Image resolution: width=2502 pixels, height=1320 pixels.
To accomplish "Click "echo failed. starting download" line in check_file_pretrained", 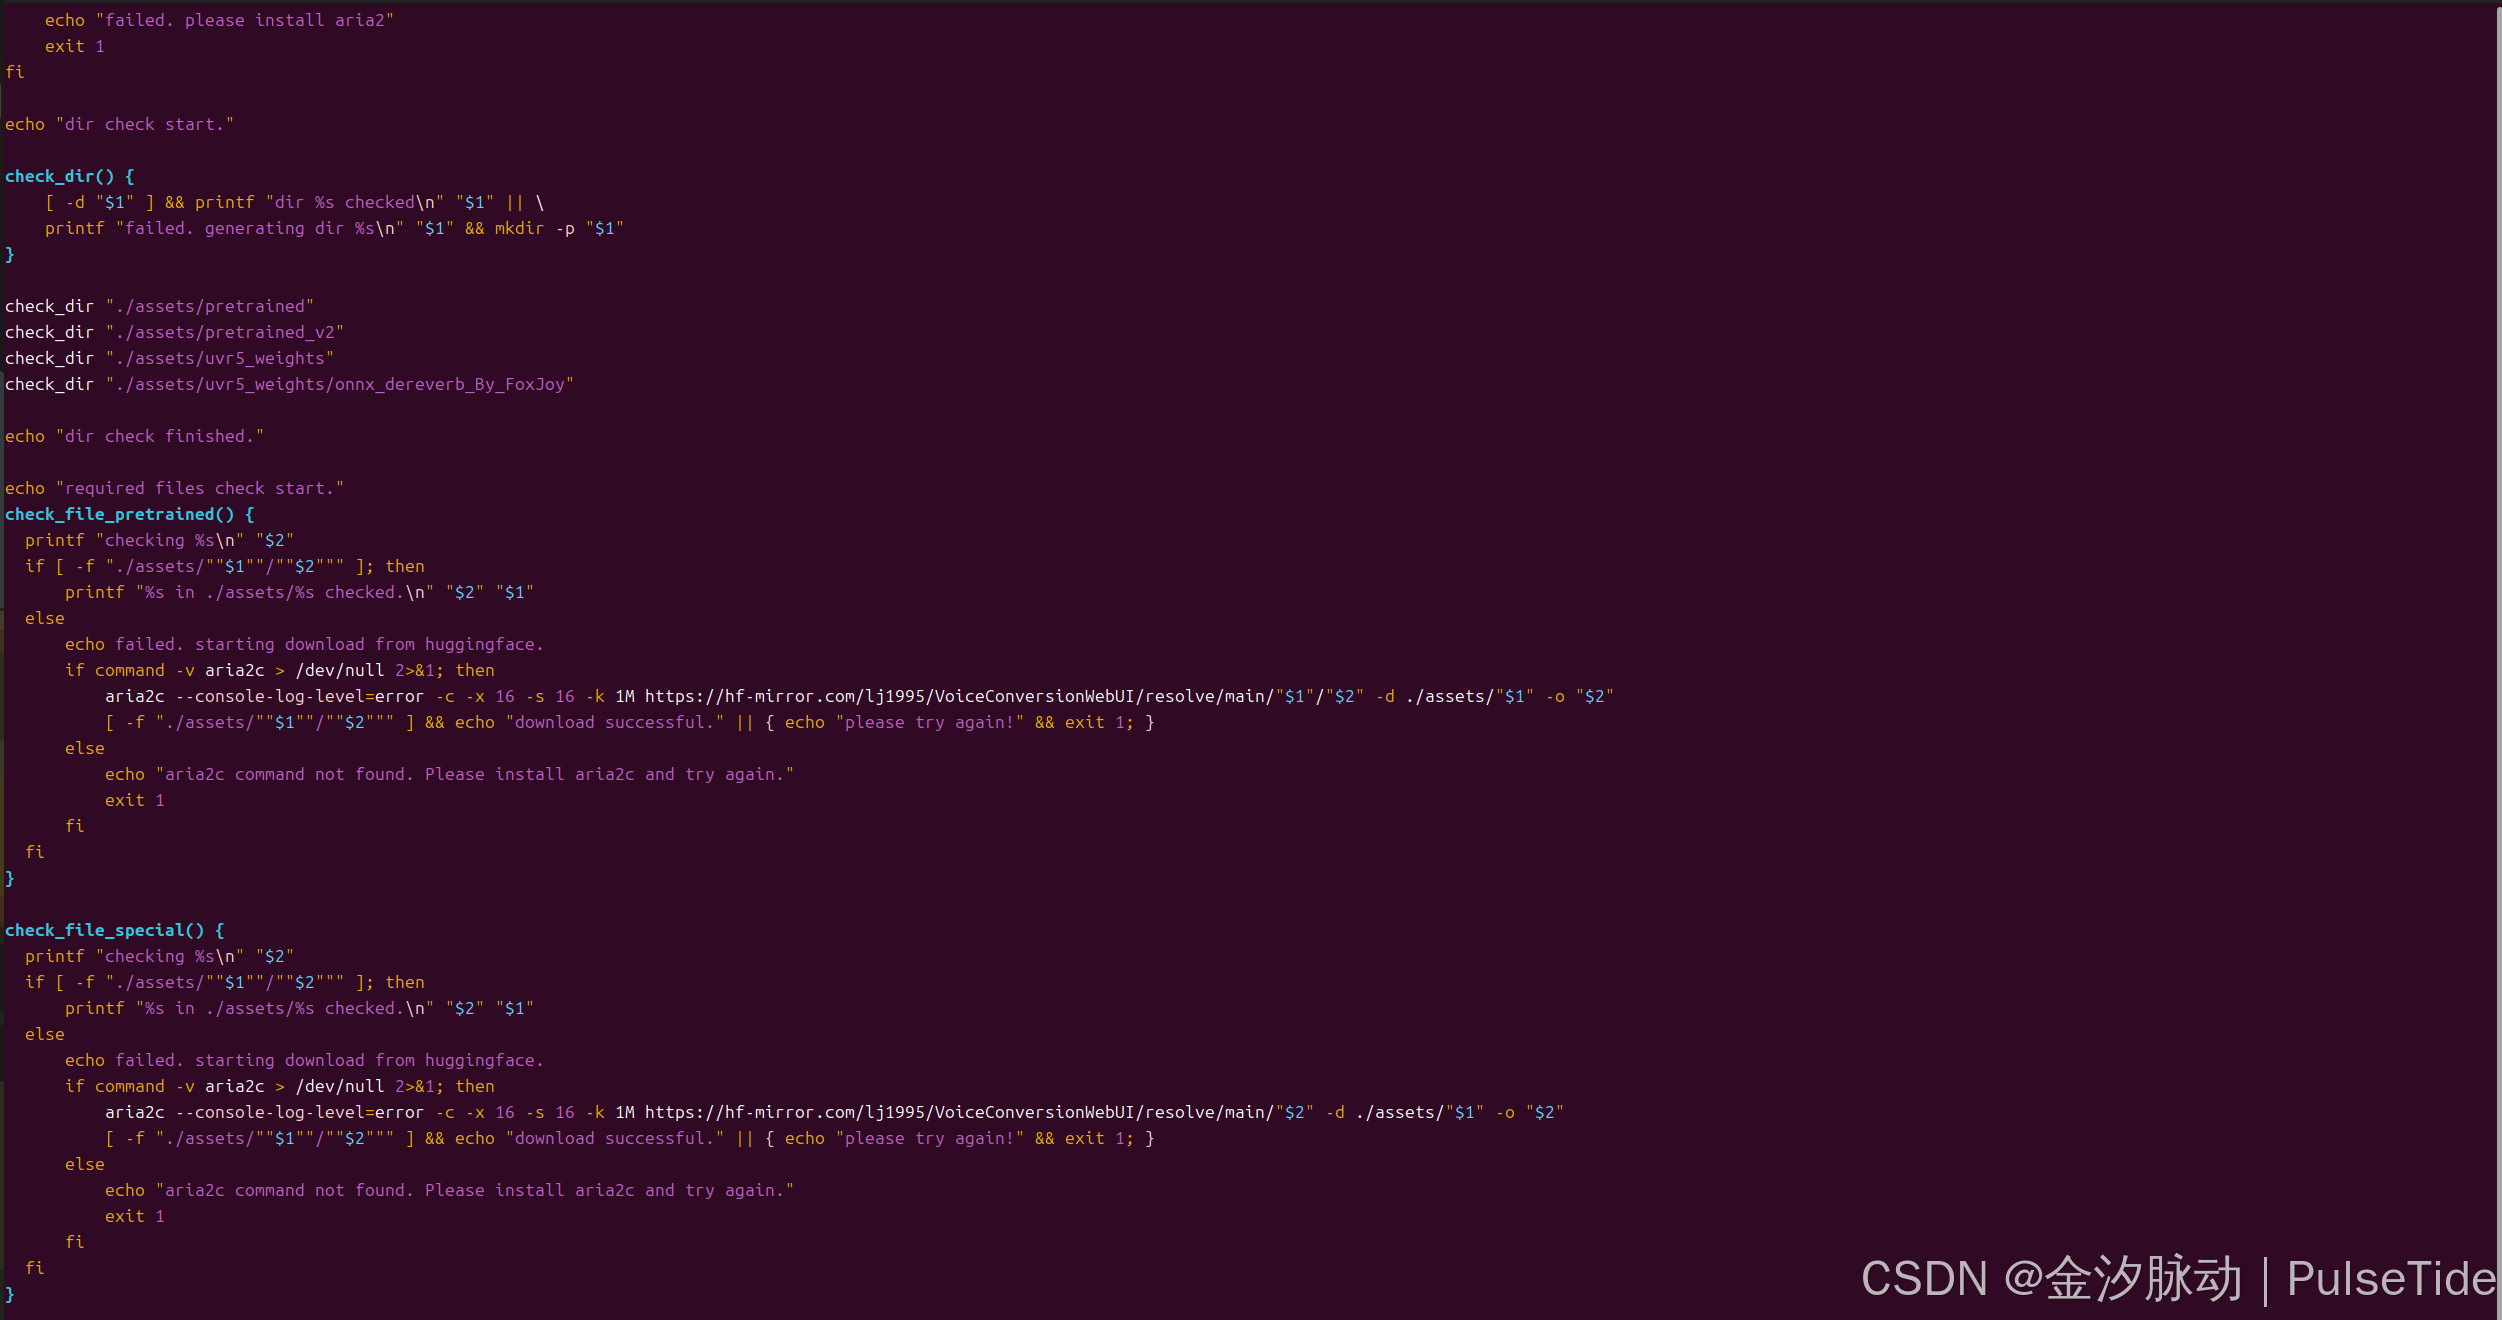I will (304, 644).
